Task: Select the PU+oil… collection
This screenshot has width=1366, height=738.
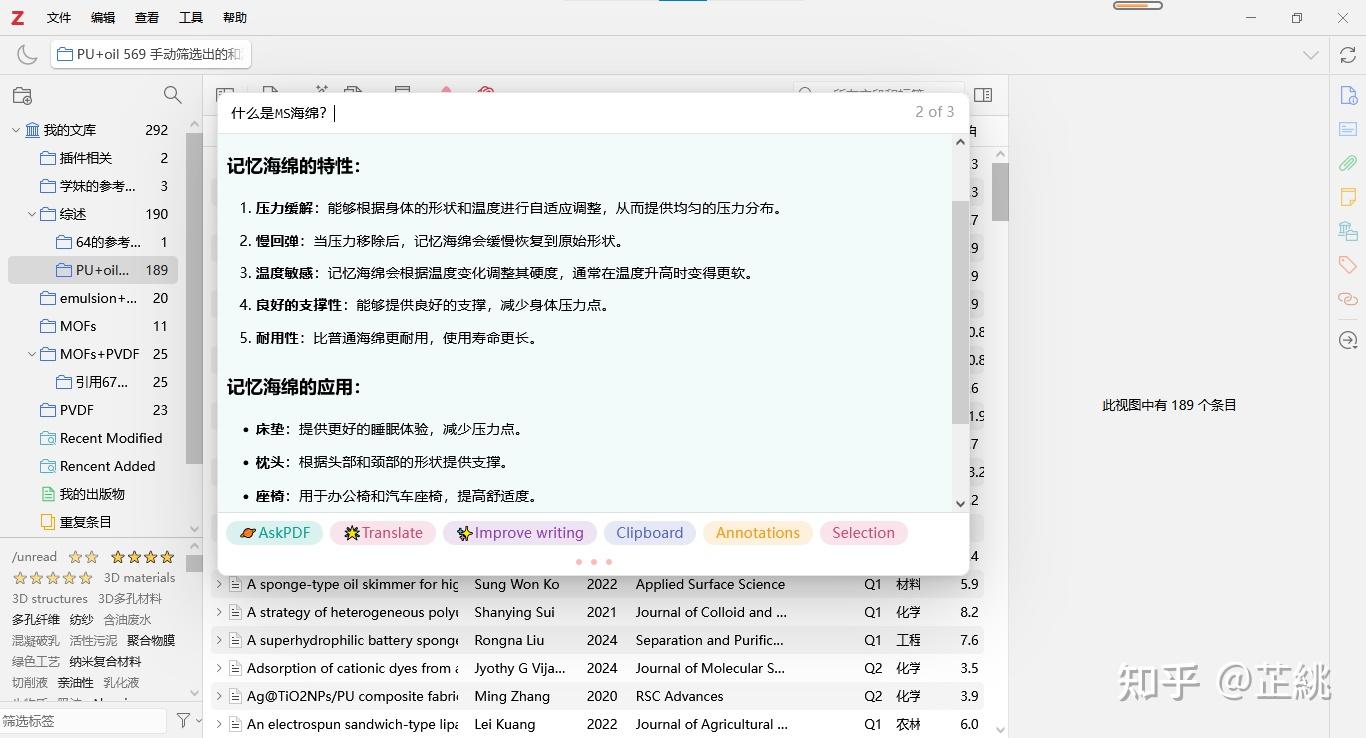Action: coord(93,270)
